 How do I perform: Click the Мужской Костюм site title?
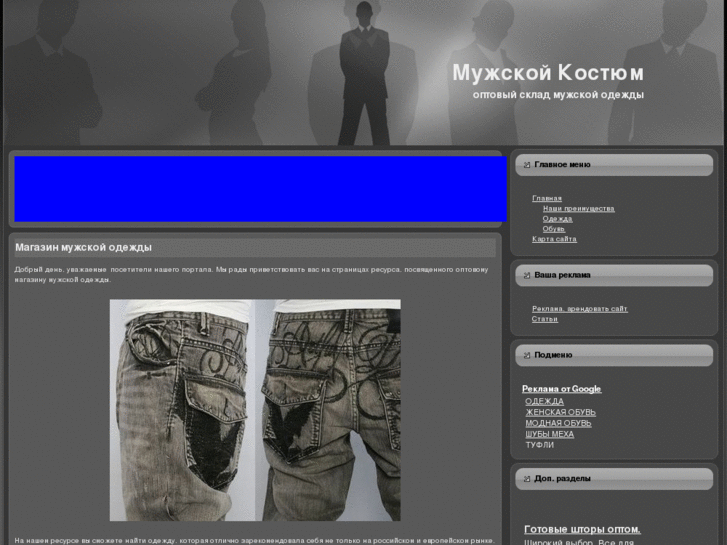tap(548, 72)
